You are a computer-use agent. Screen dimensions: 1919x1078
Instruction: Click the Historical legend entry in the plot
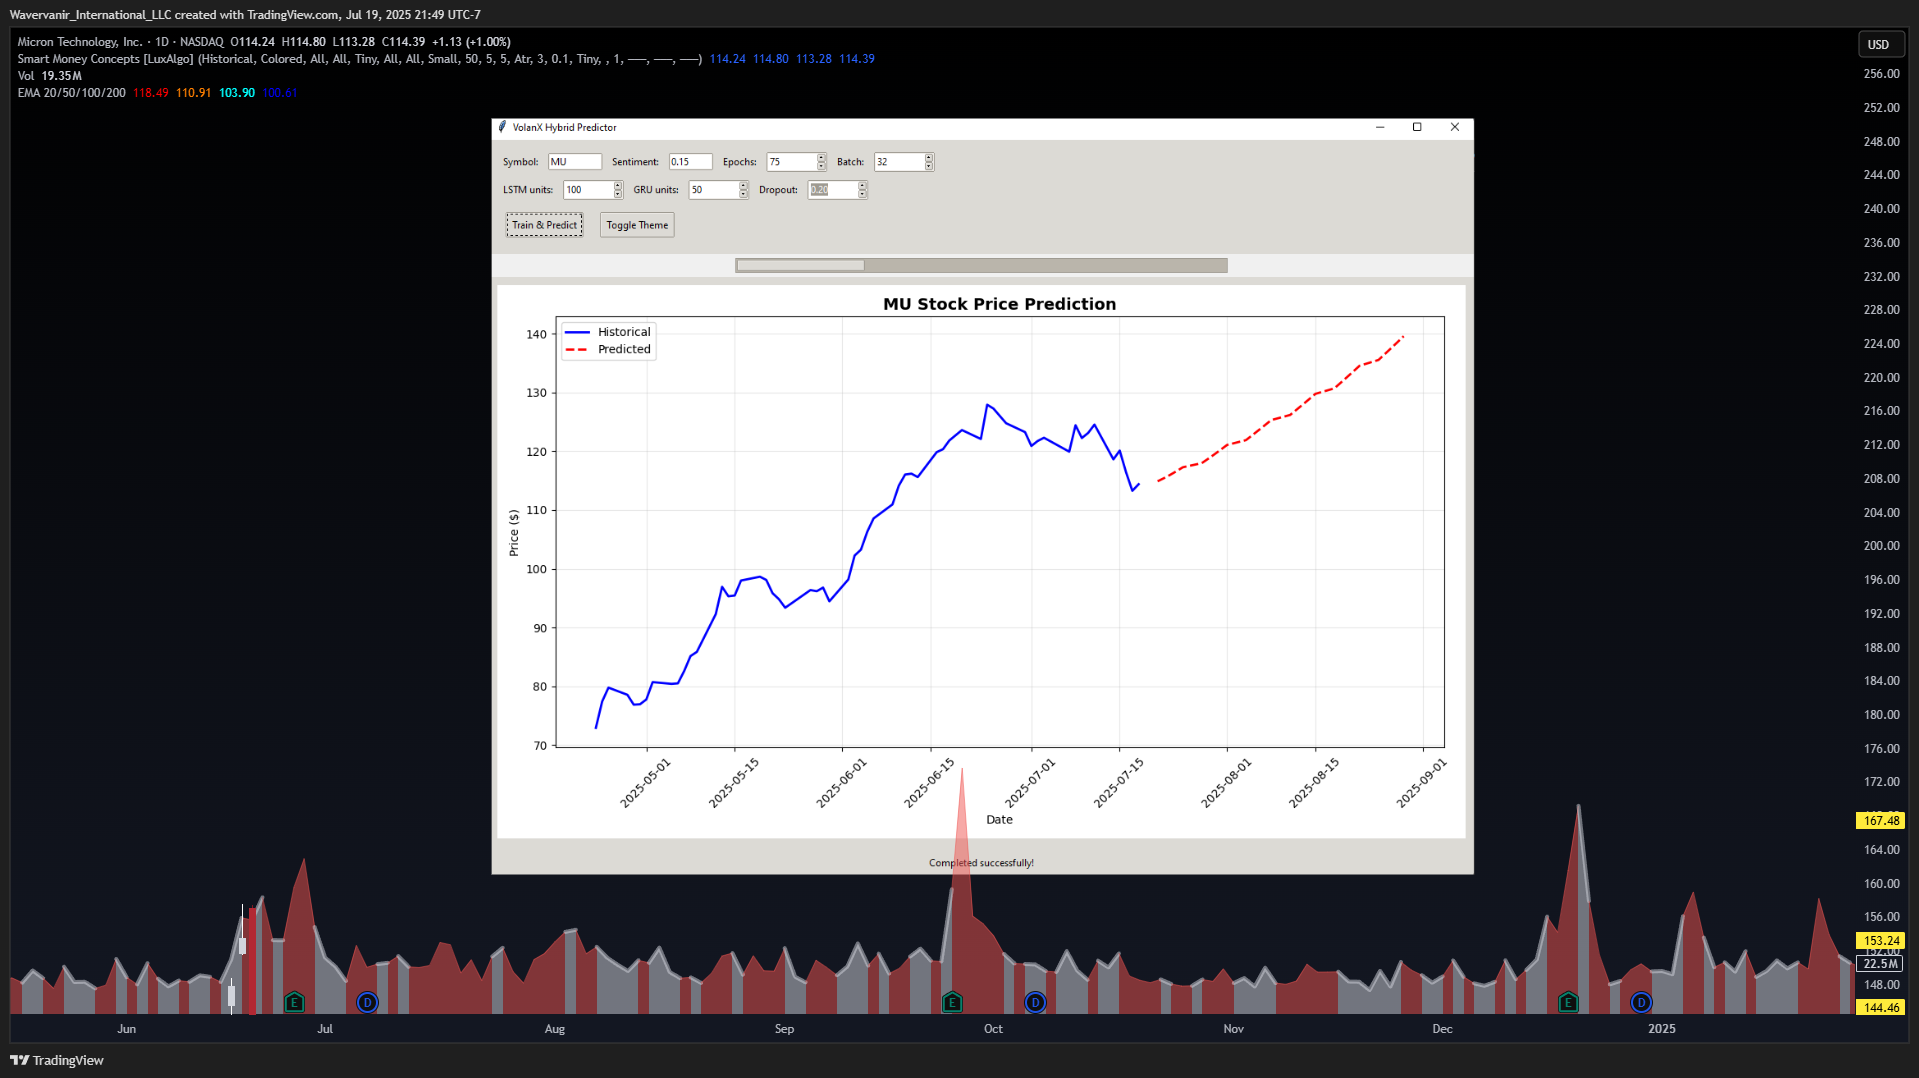(x=608, y=332)
